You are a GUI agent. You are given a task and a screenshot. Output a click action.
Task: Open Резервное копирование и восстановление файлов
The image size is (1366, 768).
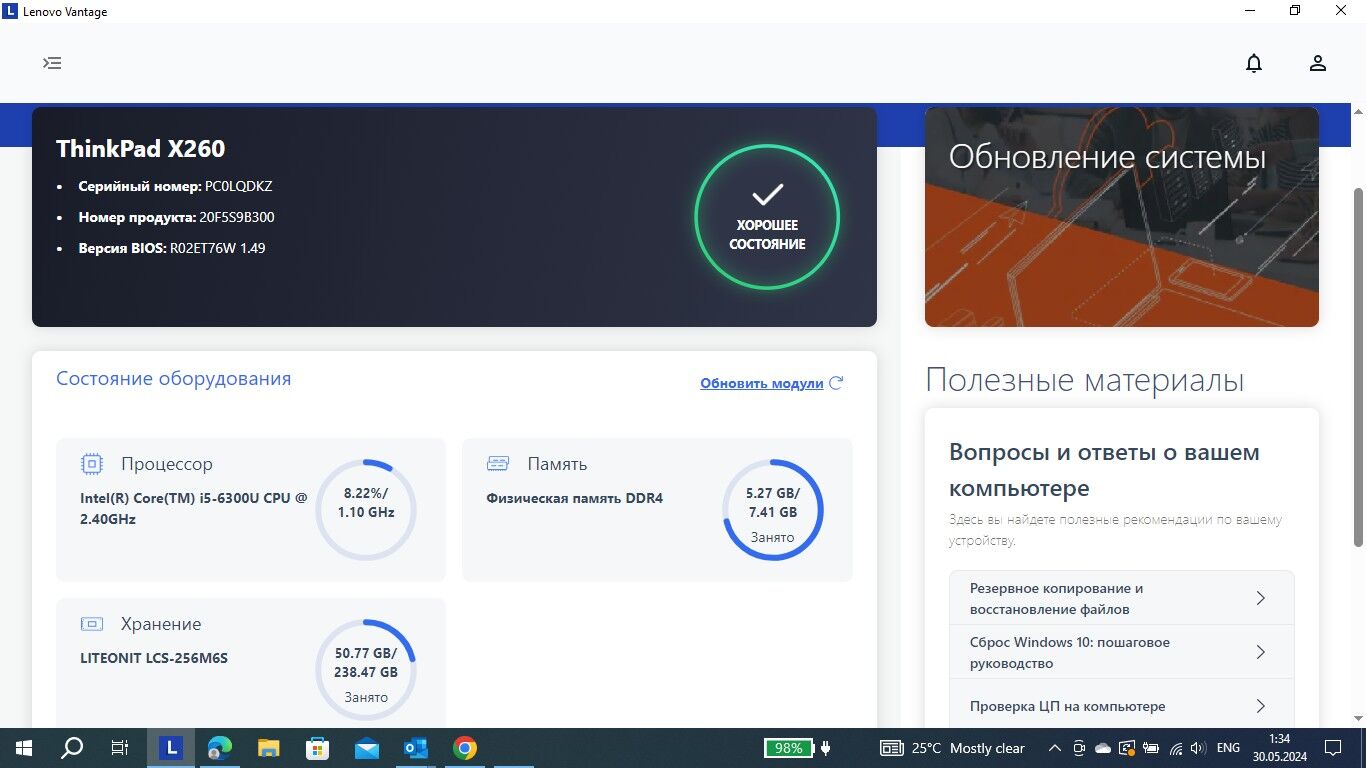tap(1122, 598)
